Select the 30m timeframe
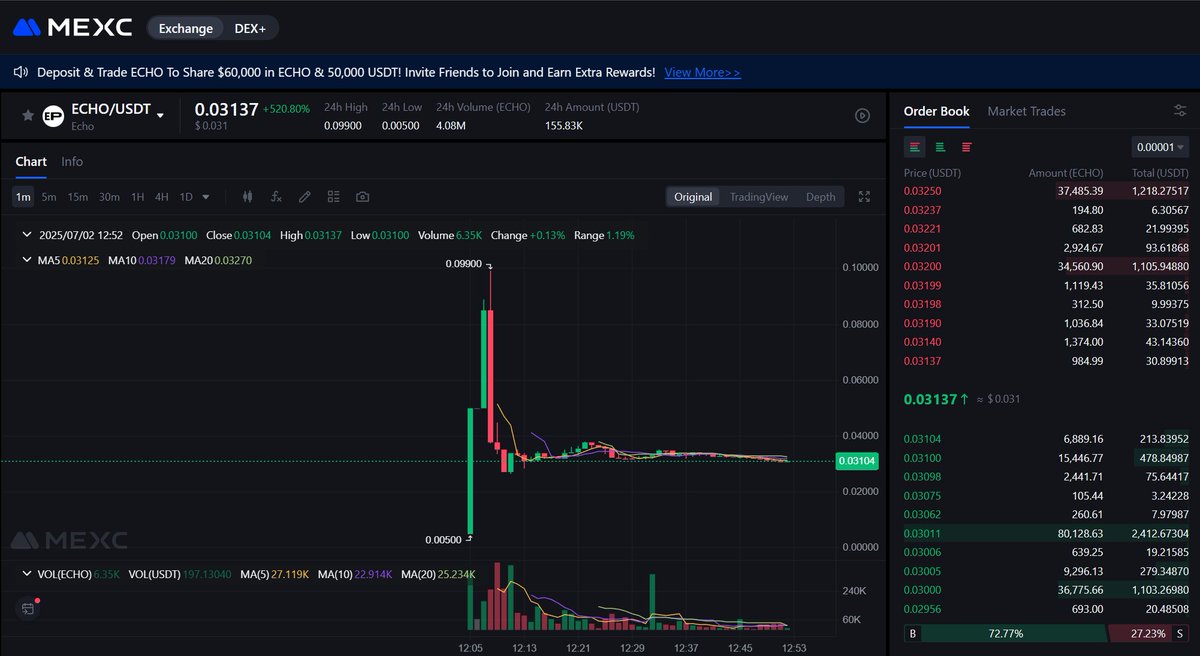 click(110, 197)
